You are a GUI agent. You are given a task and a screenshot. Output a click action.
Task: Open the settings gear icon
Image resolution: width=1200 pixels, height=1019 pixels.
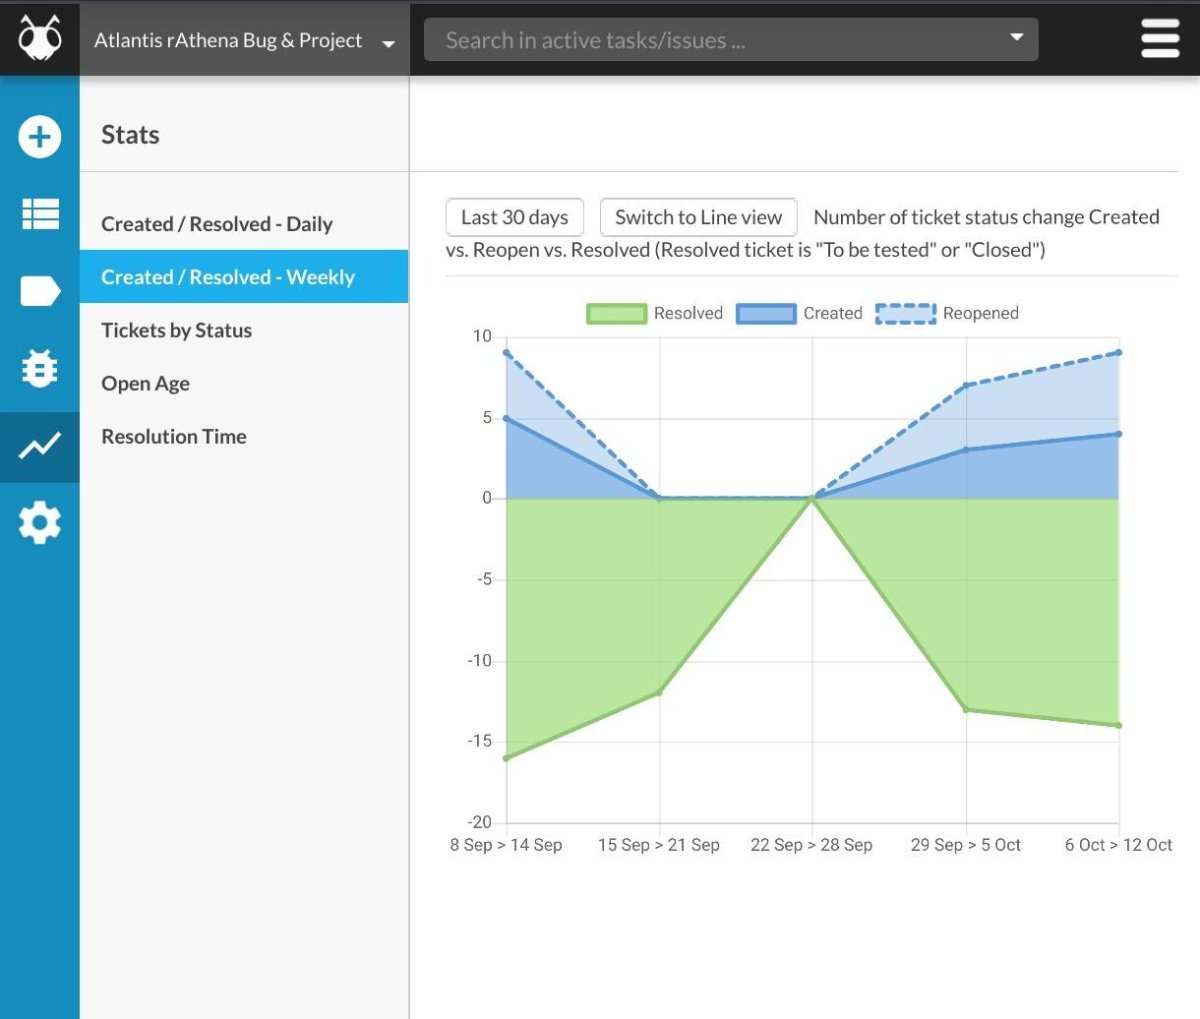click(40, 523)
